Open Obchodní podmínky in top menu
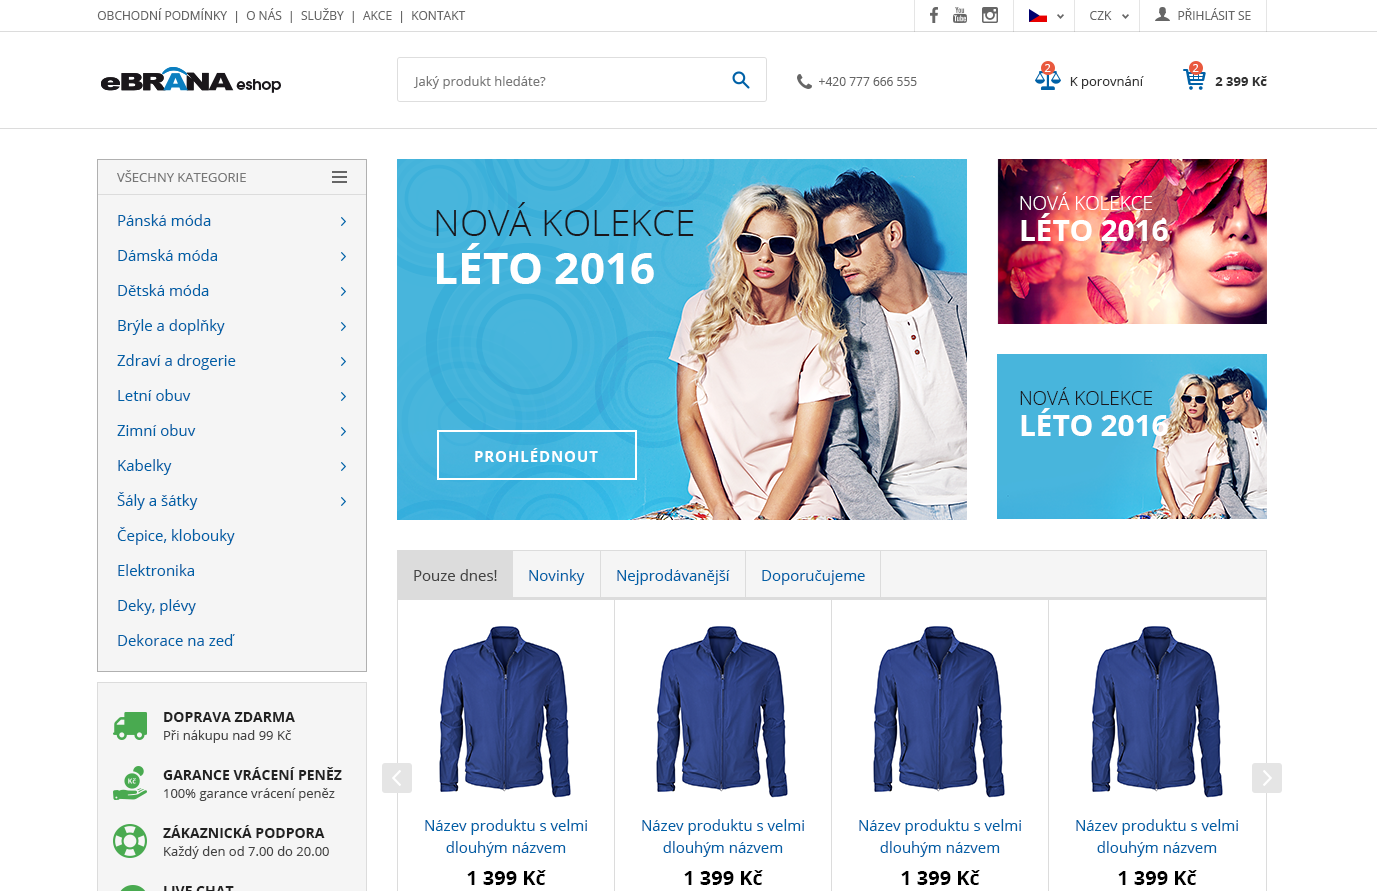This screenshot has width=1377, height=891. click(162, 16)
